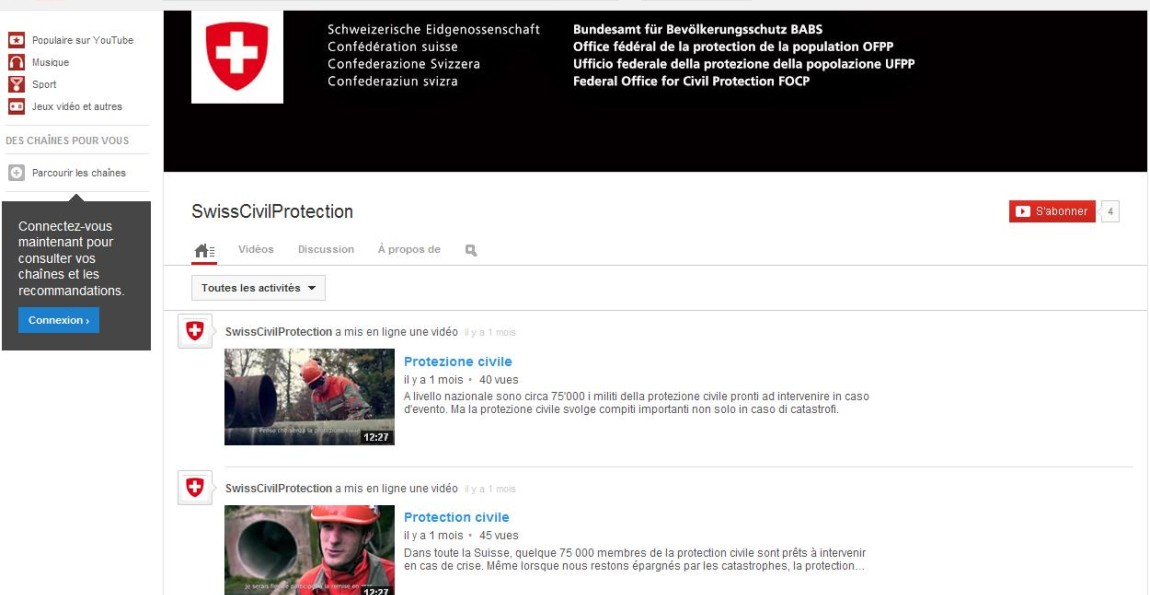The image size is (1150, 595).
Task: Click Swiss shield avatar beside second upload
Action: [x=195, y=487]
